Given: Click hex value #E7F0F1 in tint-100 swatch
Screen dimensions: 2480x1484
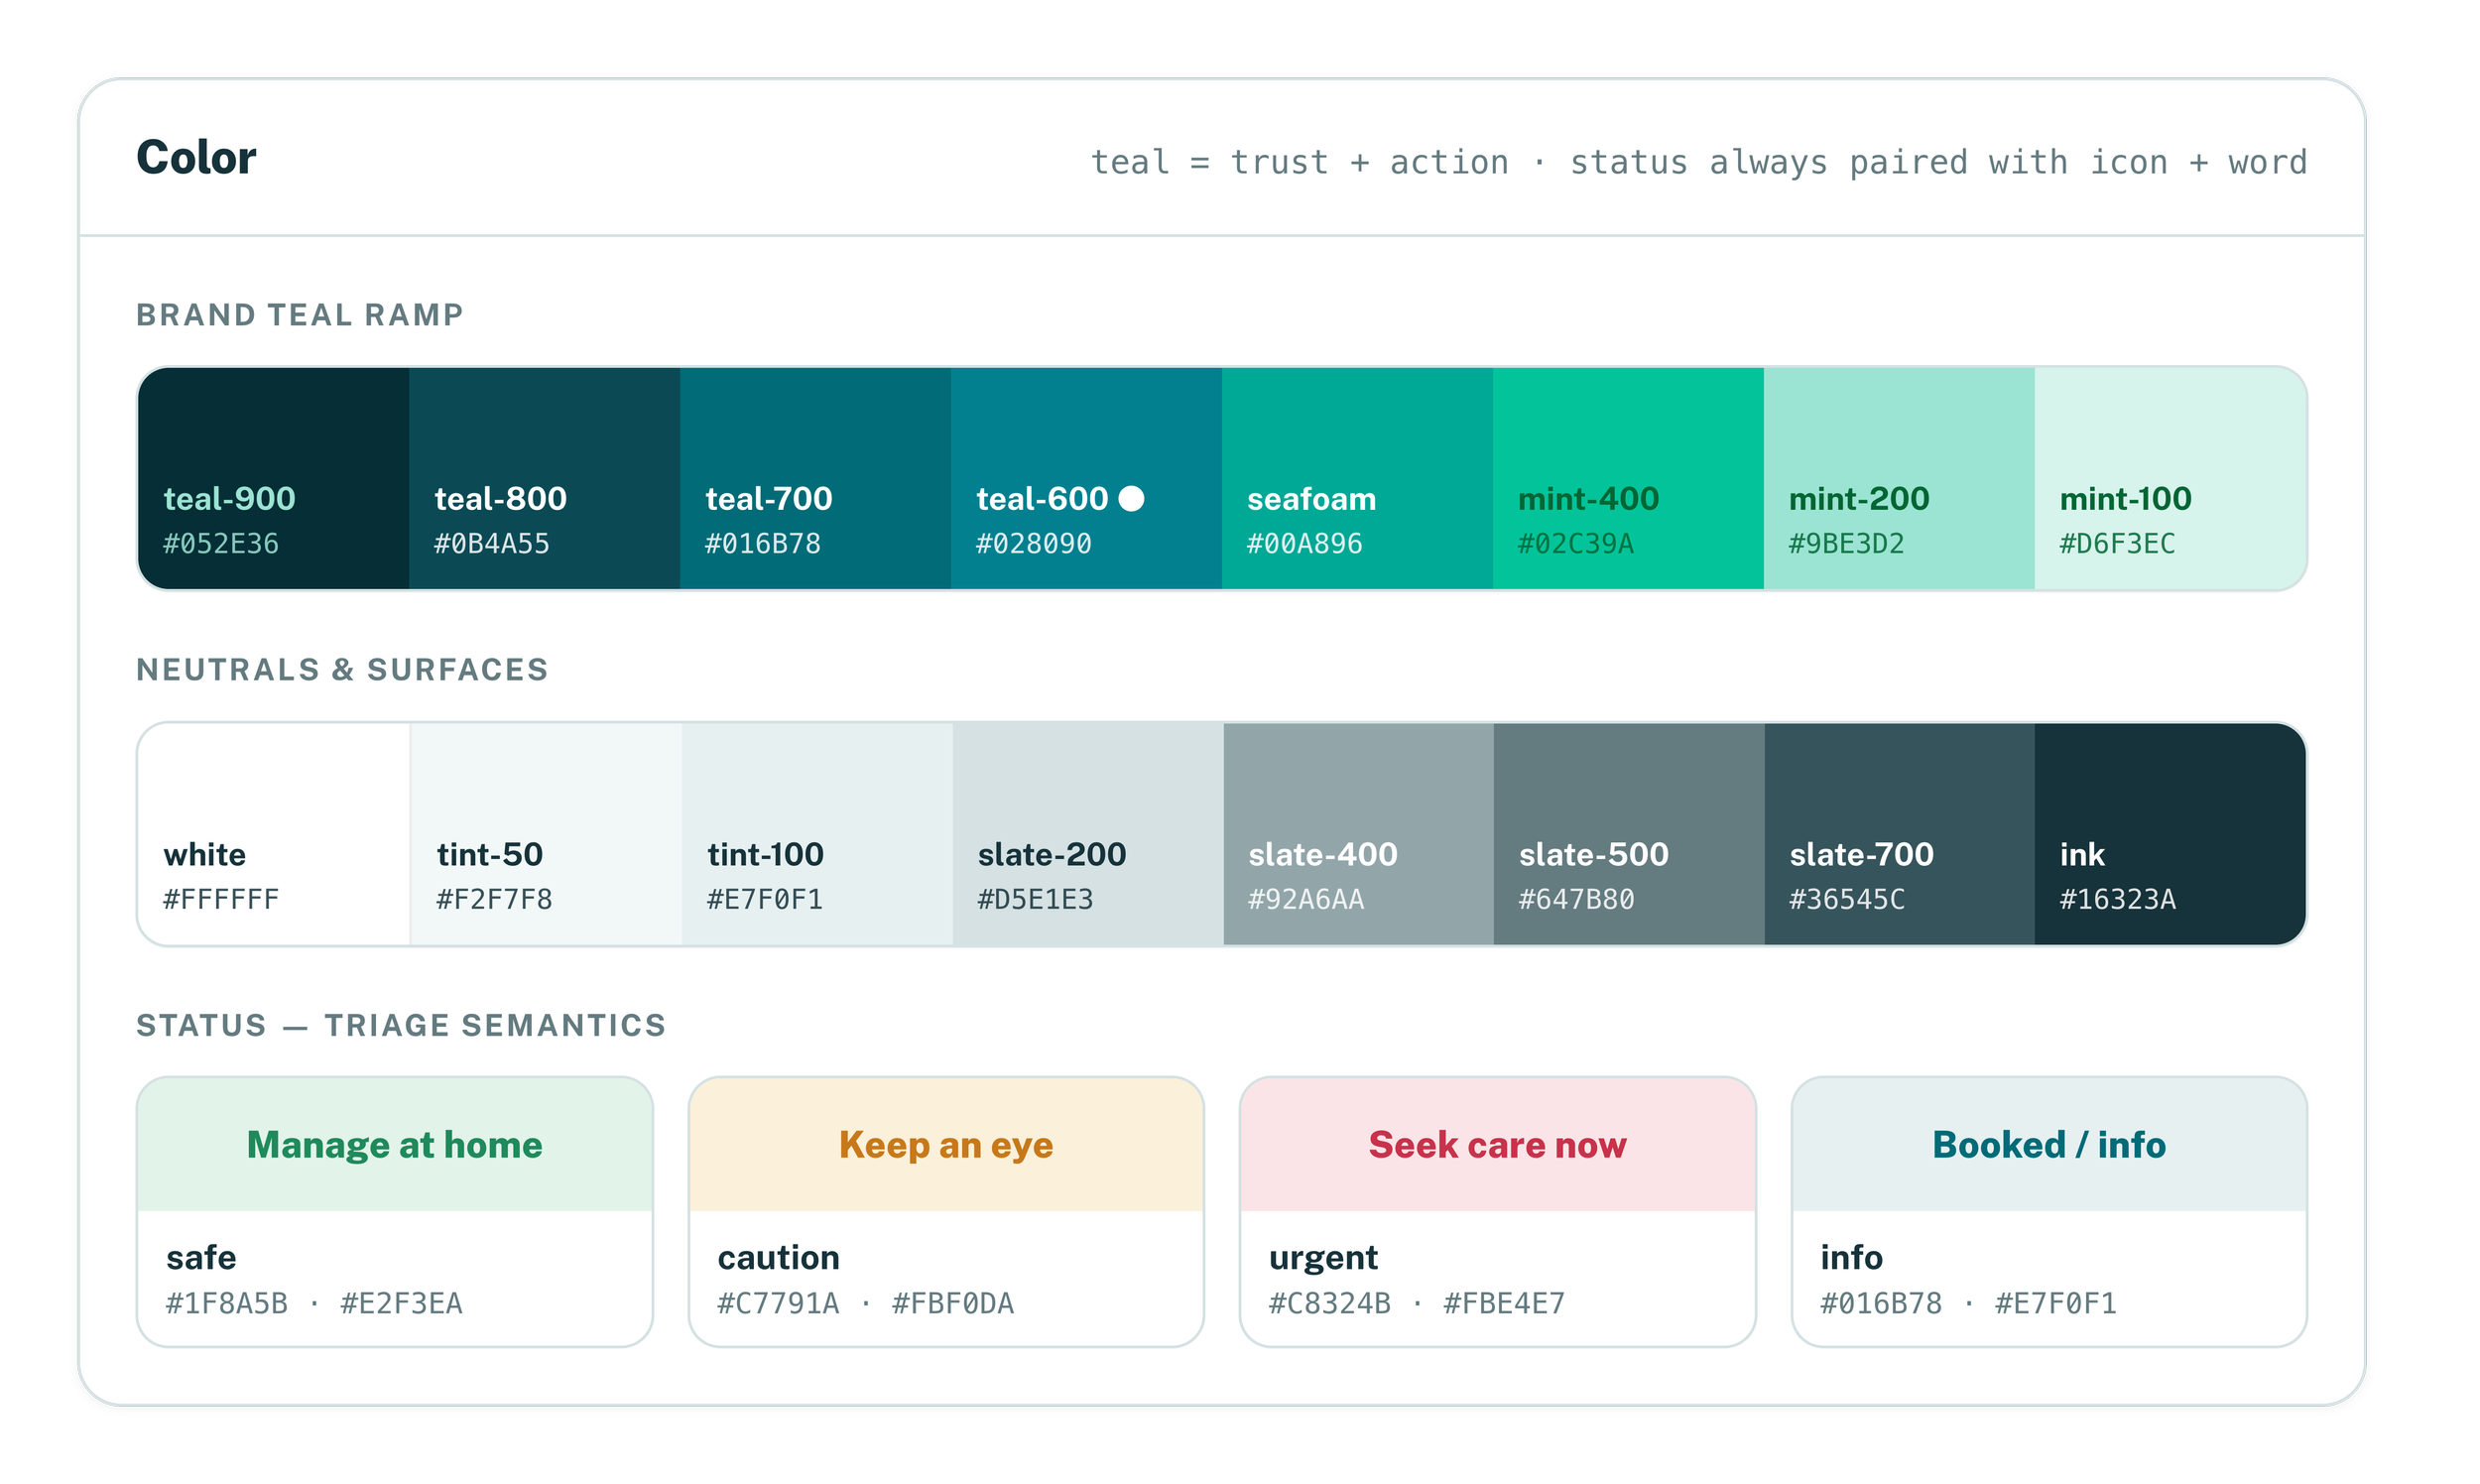Looking at the screenshot, I should (x=765, y=900).
